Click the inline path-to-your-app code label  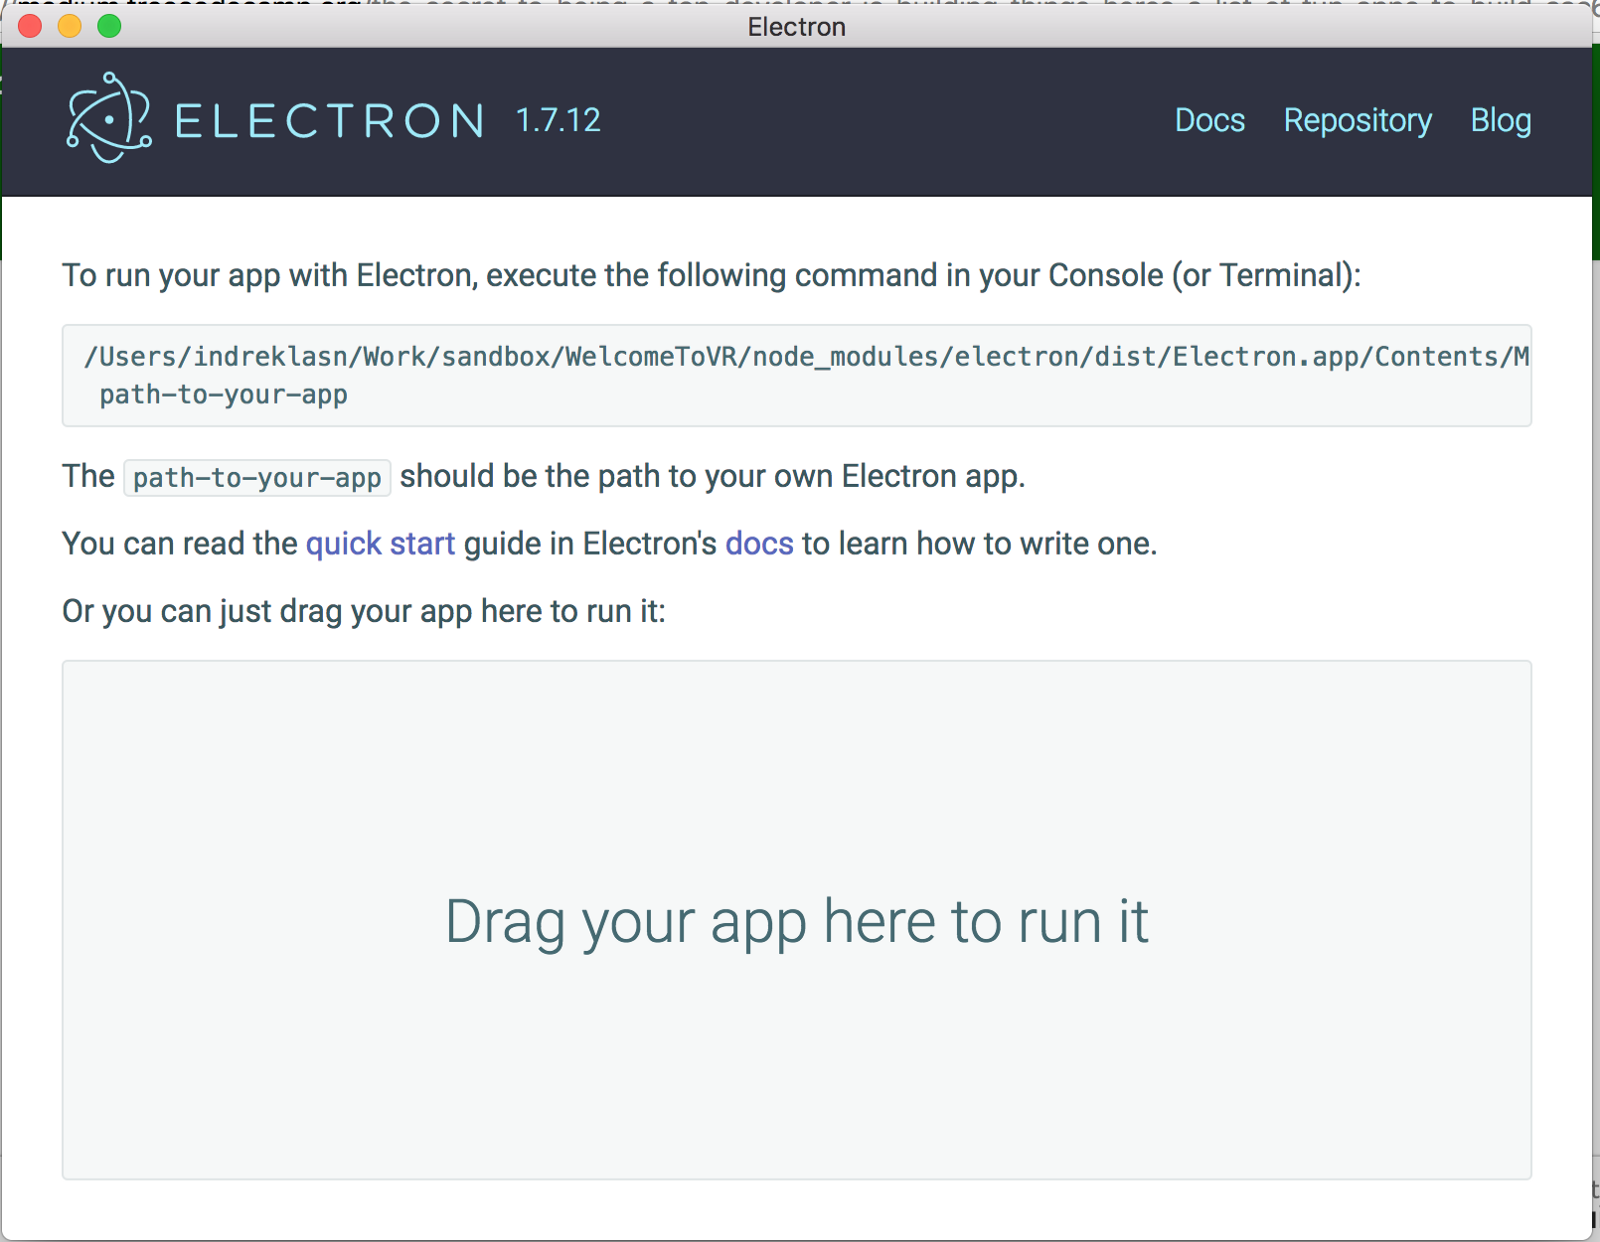(x=257, y=477)
